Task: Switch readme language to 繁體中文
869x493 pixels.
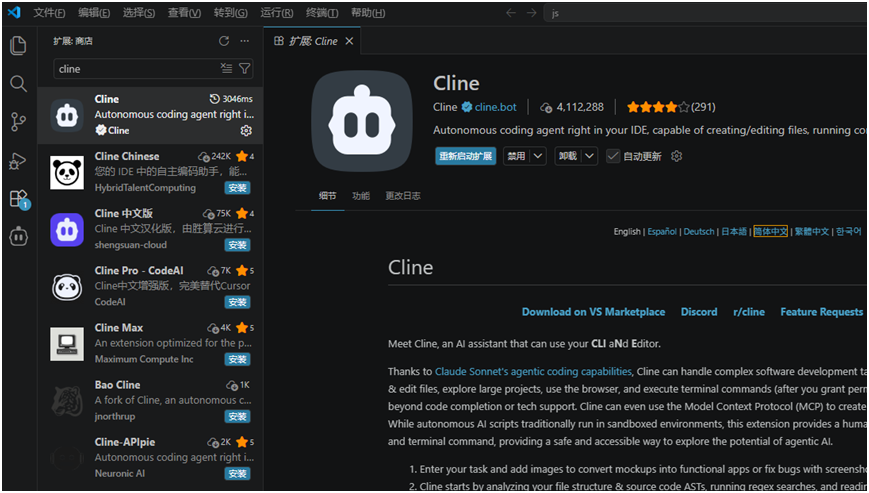Action: 812,232
